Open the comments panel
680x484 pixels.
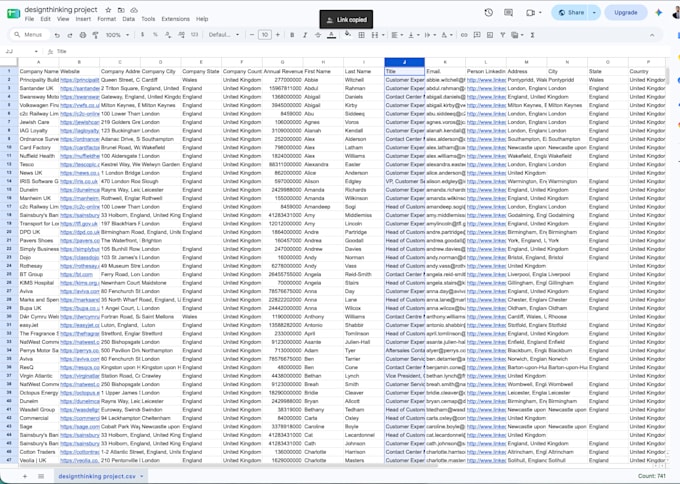508,13
